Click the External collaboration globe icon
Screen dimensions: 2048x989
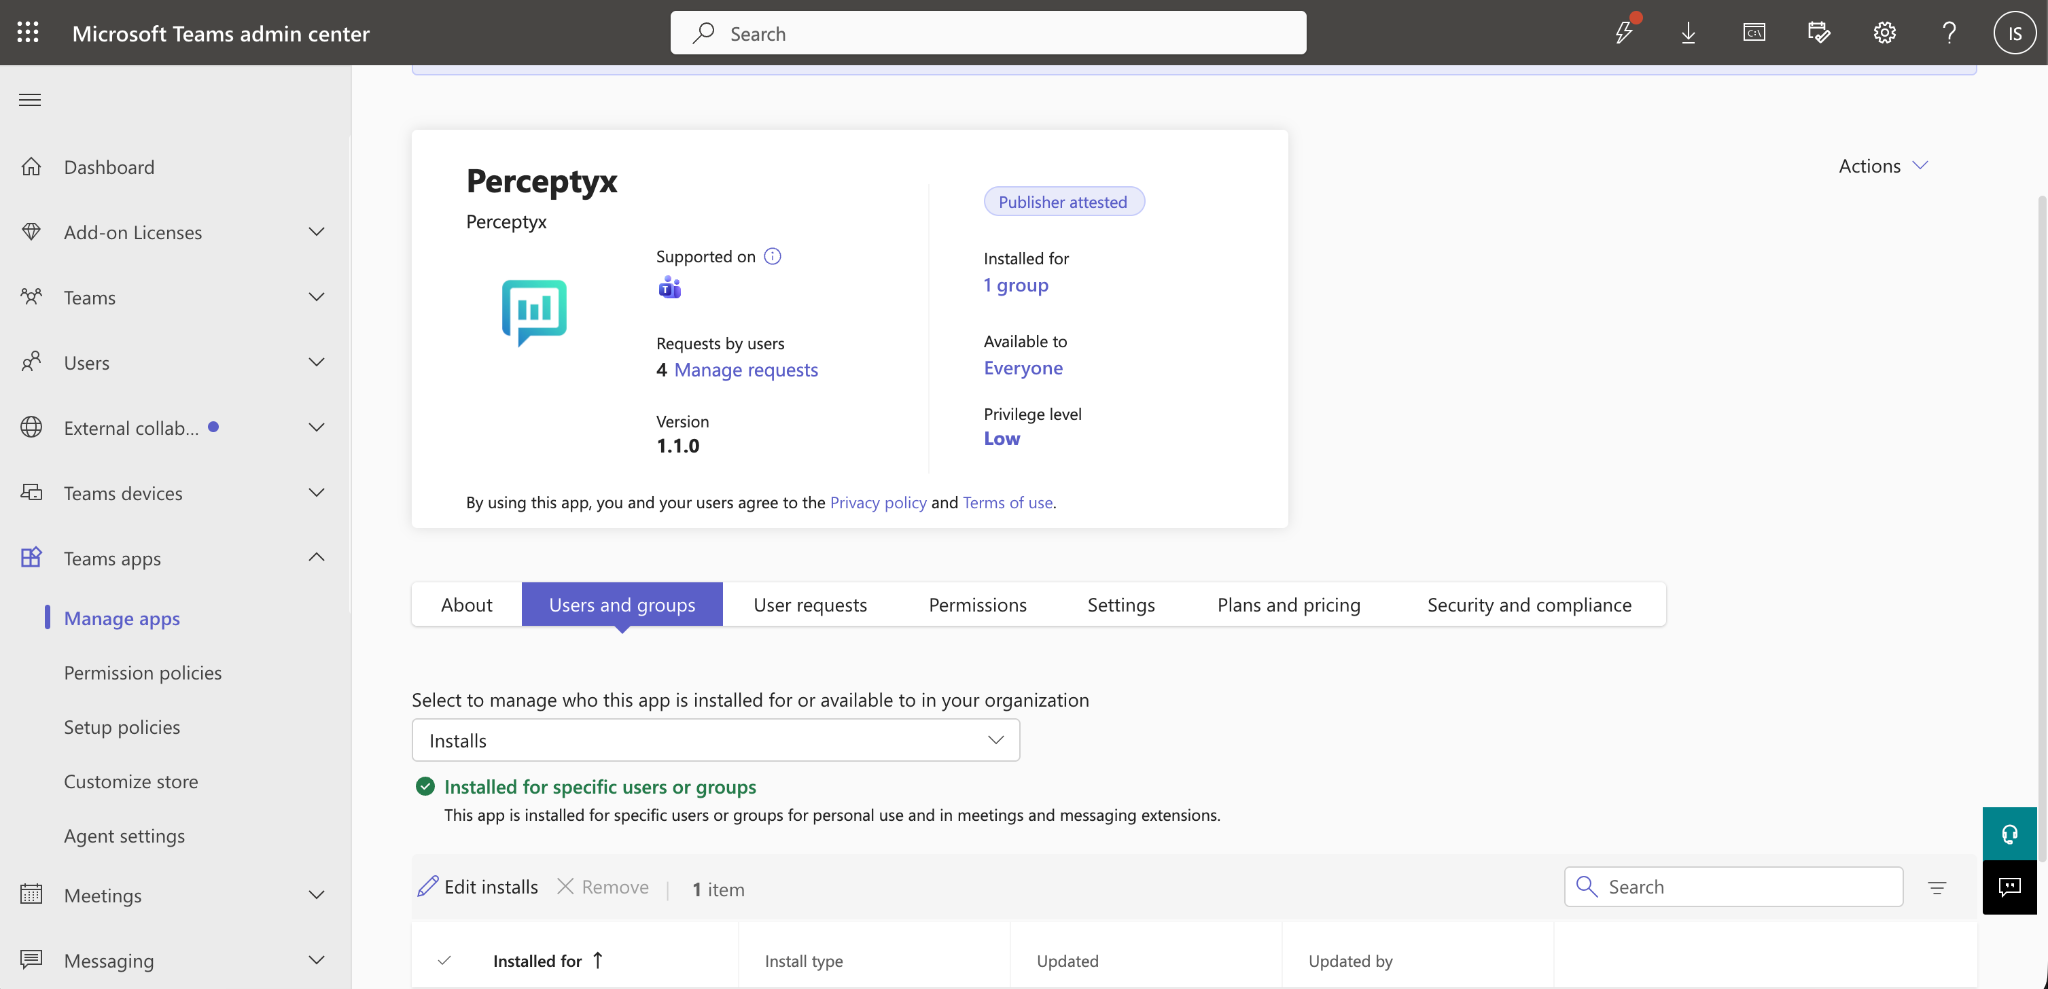coord(32,428)
